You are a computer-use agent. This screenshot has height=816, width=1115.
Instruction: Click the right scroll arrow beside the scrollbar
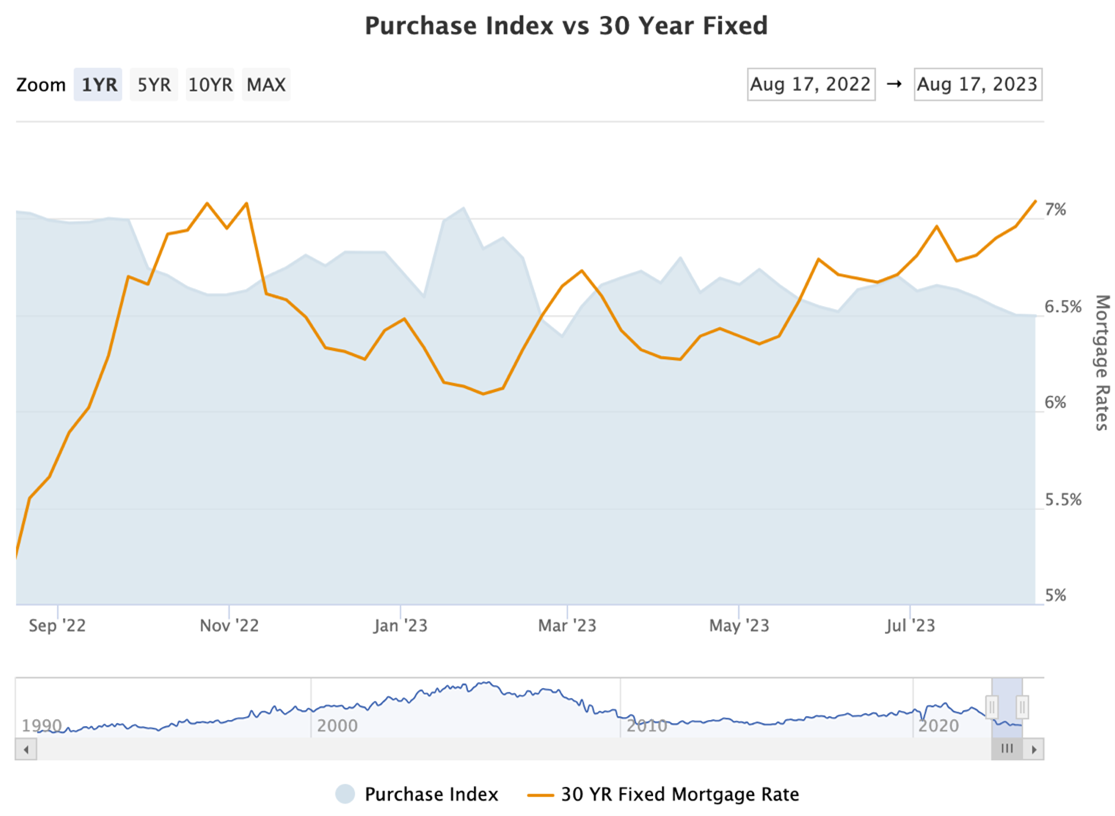tap(1034, 749)
